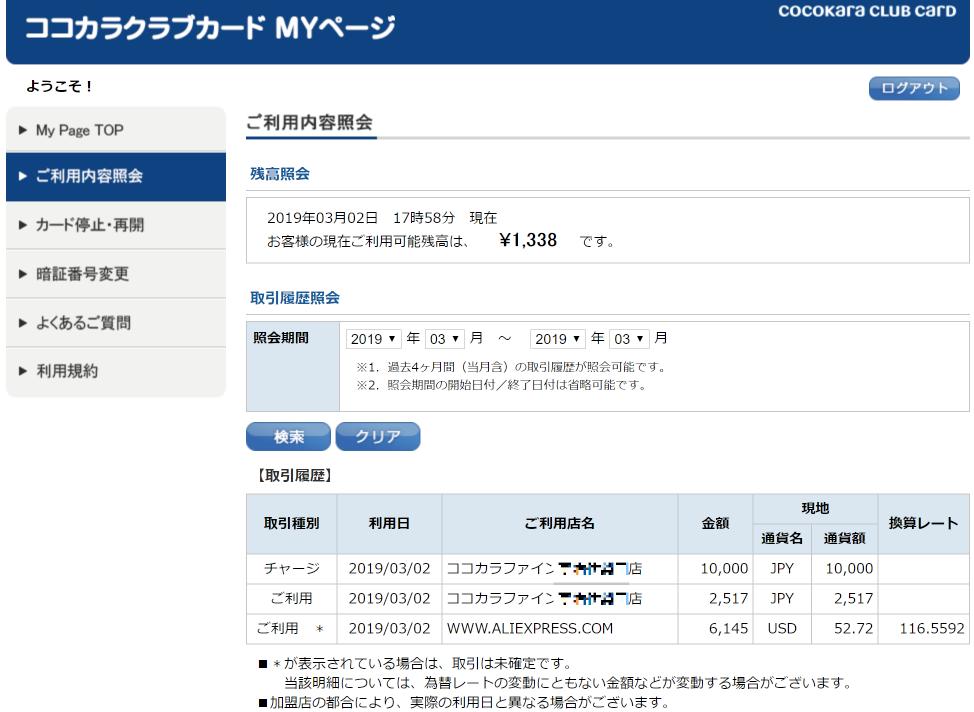The image size is (974, 712).
Task: Click the 取引種別 column header
Action: click(x=292, y=524)
